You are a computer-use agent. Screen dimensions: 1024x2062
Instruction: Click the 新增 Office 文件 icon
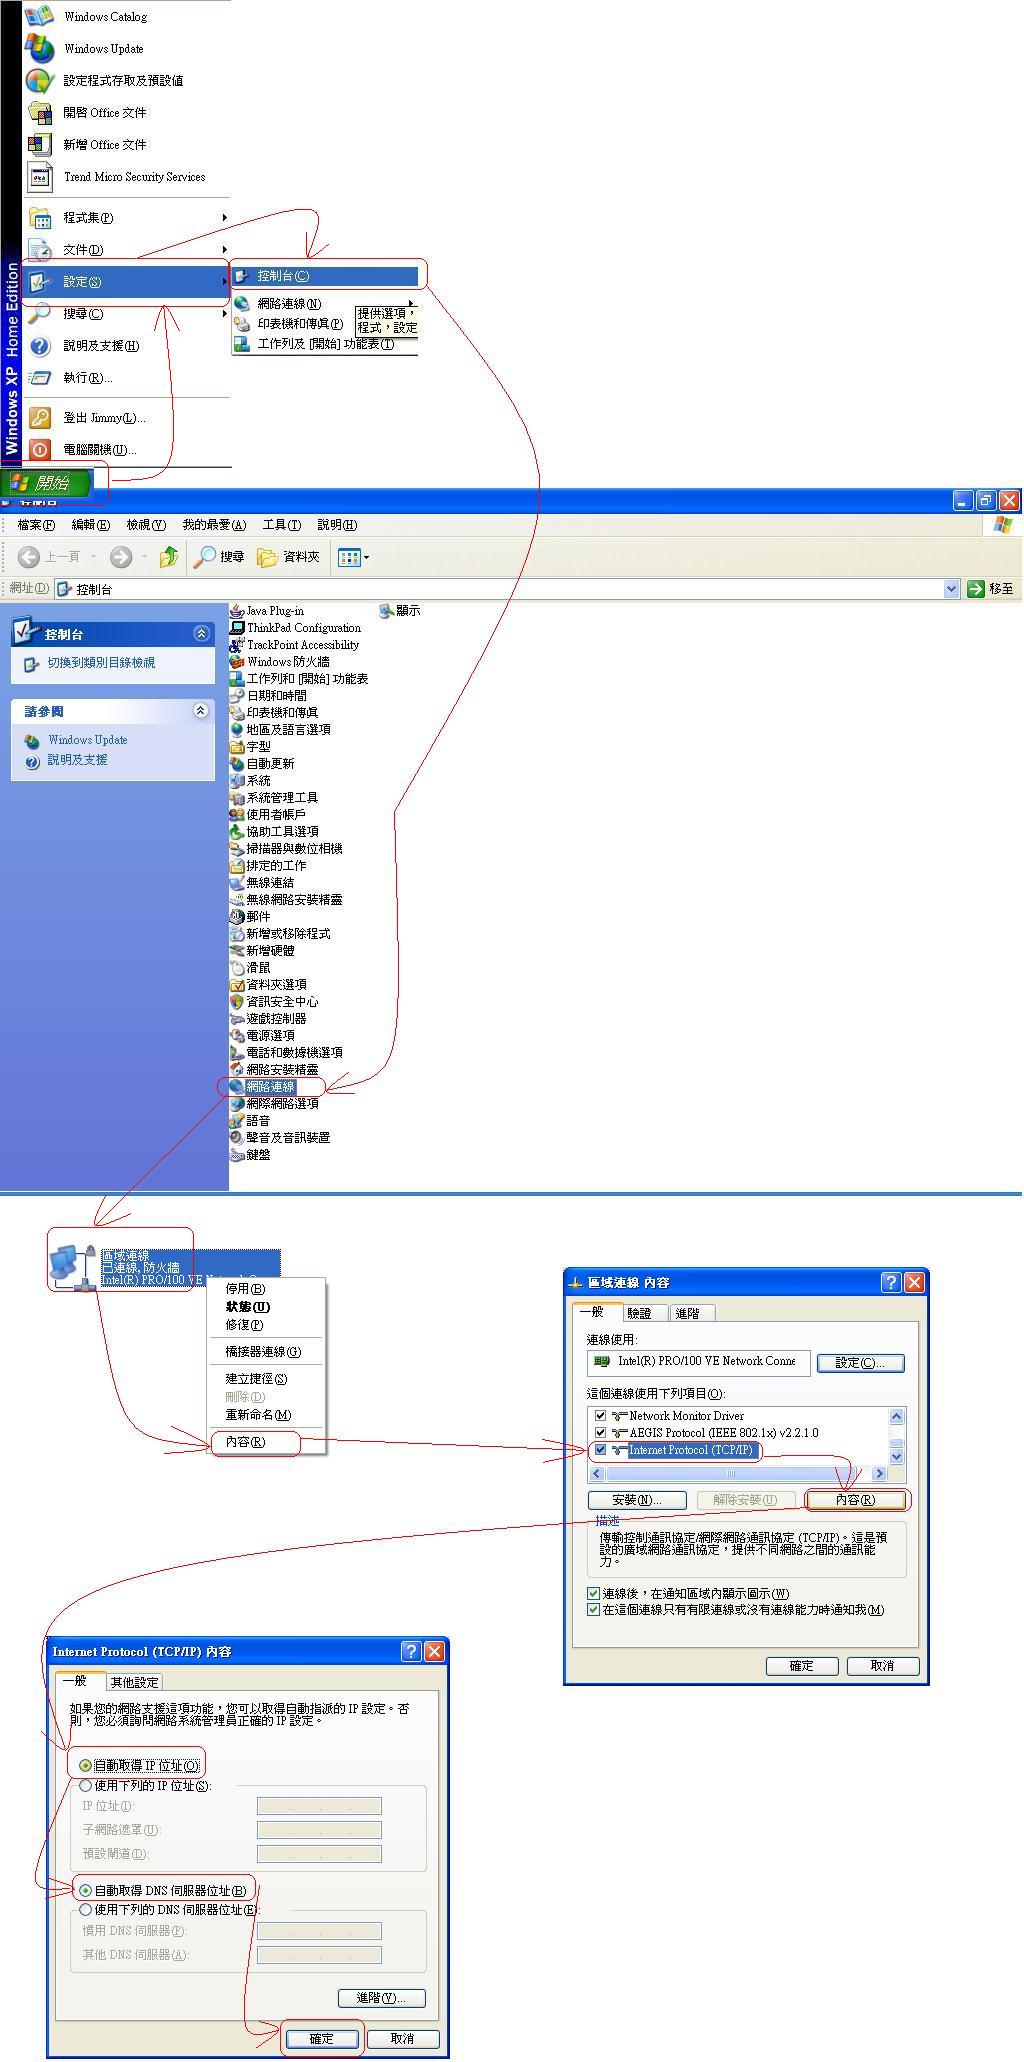tap(39, 144)
